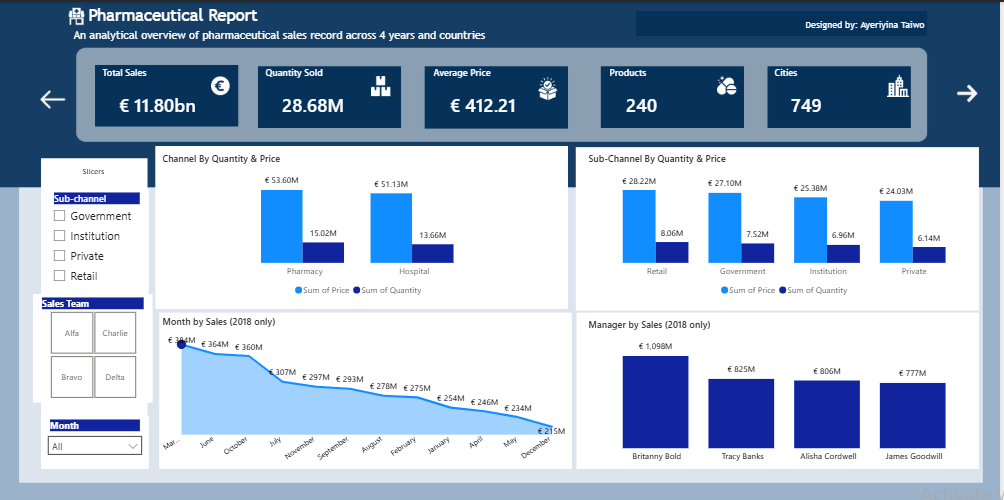
Task: Tick the Retail sub-channel checkbox
Action: 60,276
